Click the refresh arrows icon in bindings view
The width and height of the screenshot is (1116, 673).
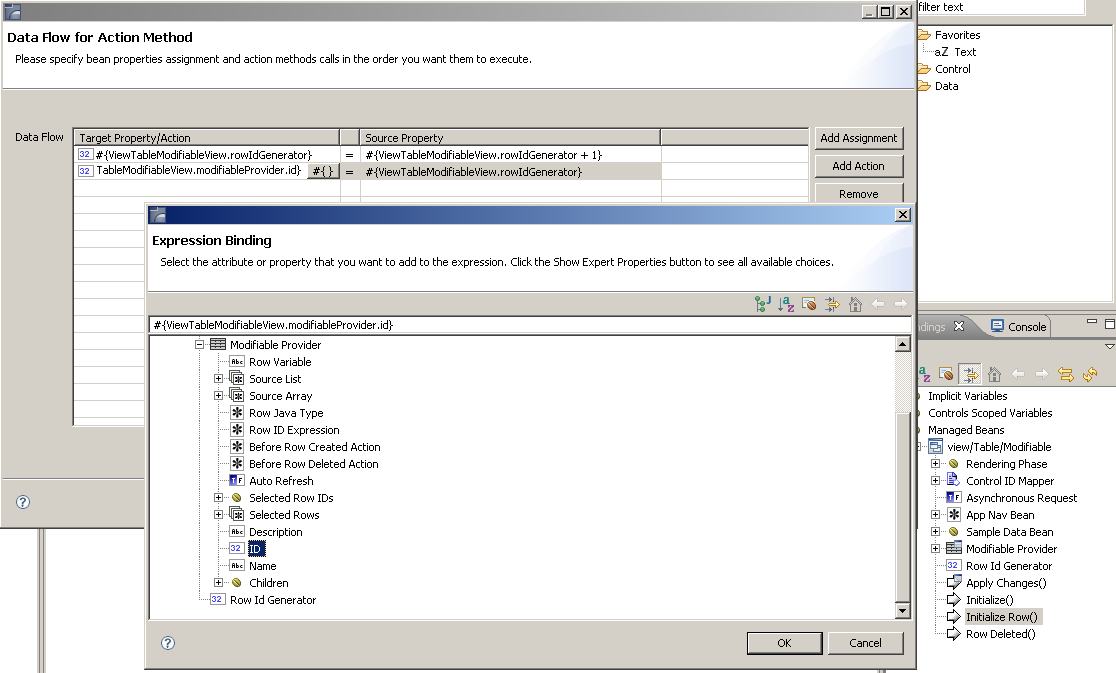(1090, 373)
